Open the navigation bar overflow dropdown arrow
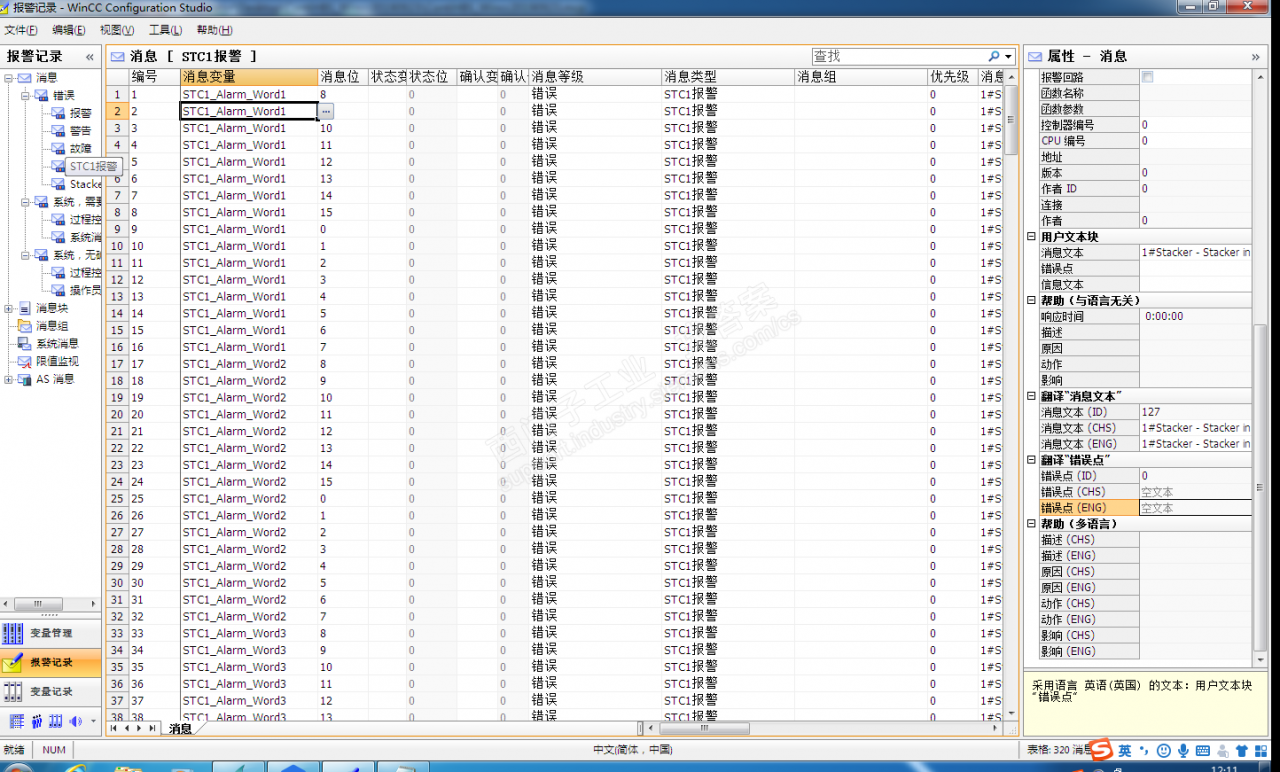Image resolution: width=1280 pixels, height=772 pixels. tap(93, 721)
